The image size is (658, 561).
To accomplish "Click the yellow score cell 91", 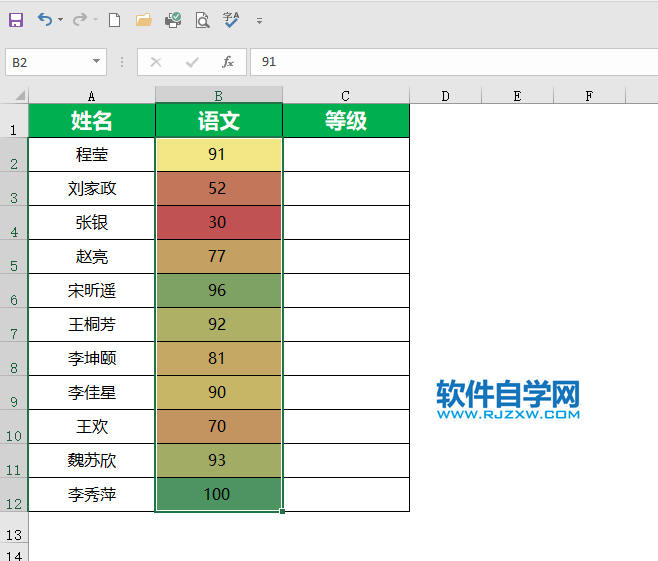I will click(x=219, y=154).
